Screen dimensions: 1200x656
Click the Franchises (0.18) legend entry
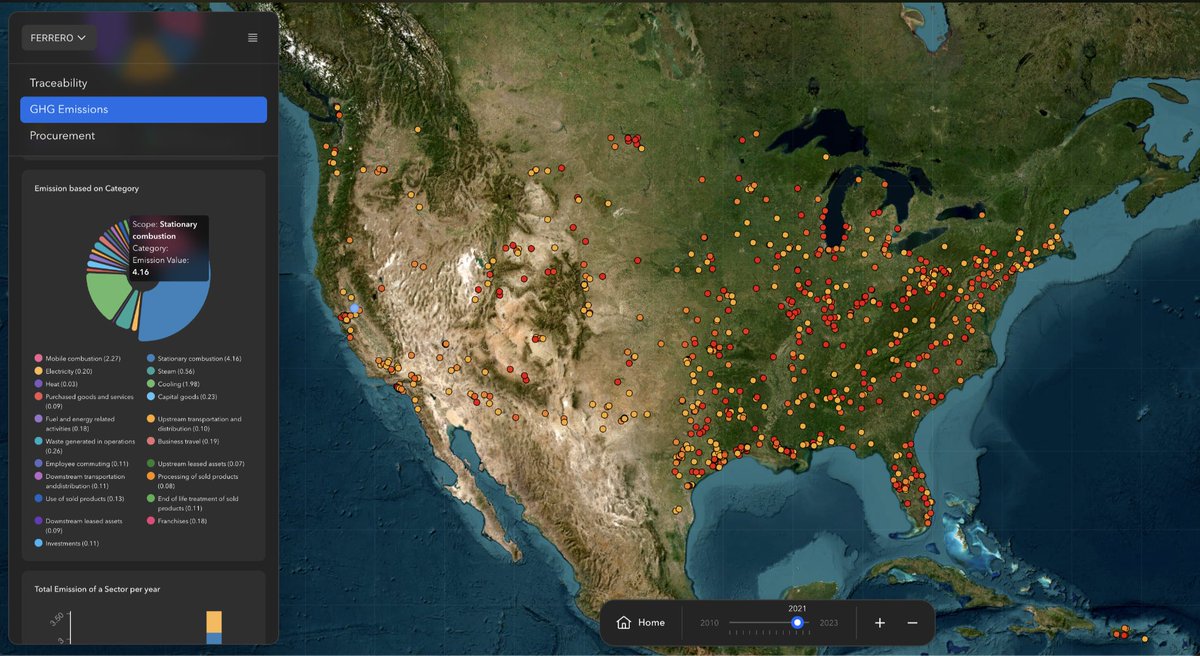pos(176,521)
